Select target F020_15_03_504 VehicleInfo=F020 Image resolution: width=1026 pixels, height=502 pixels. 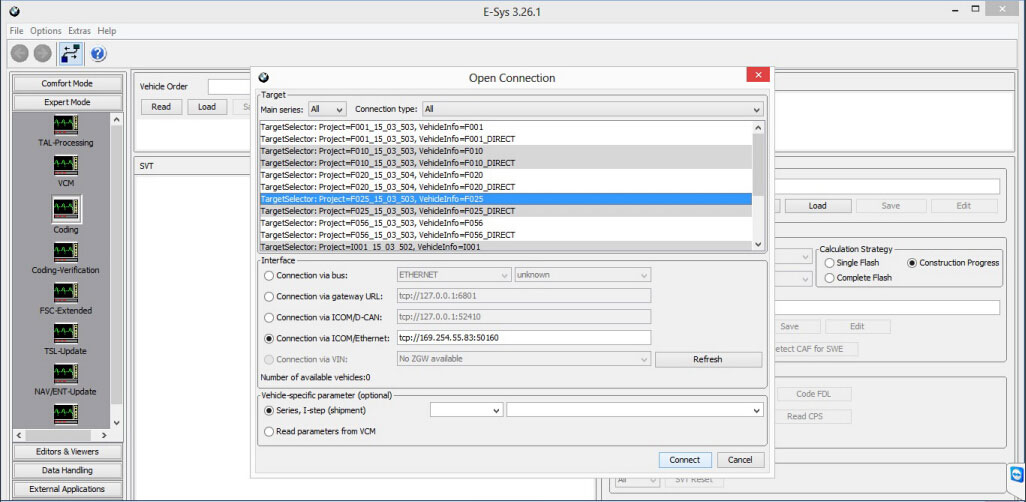(x=506, y=175)
